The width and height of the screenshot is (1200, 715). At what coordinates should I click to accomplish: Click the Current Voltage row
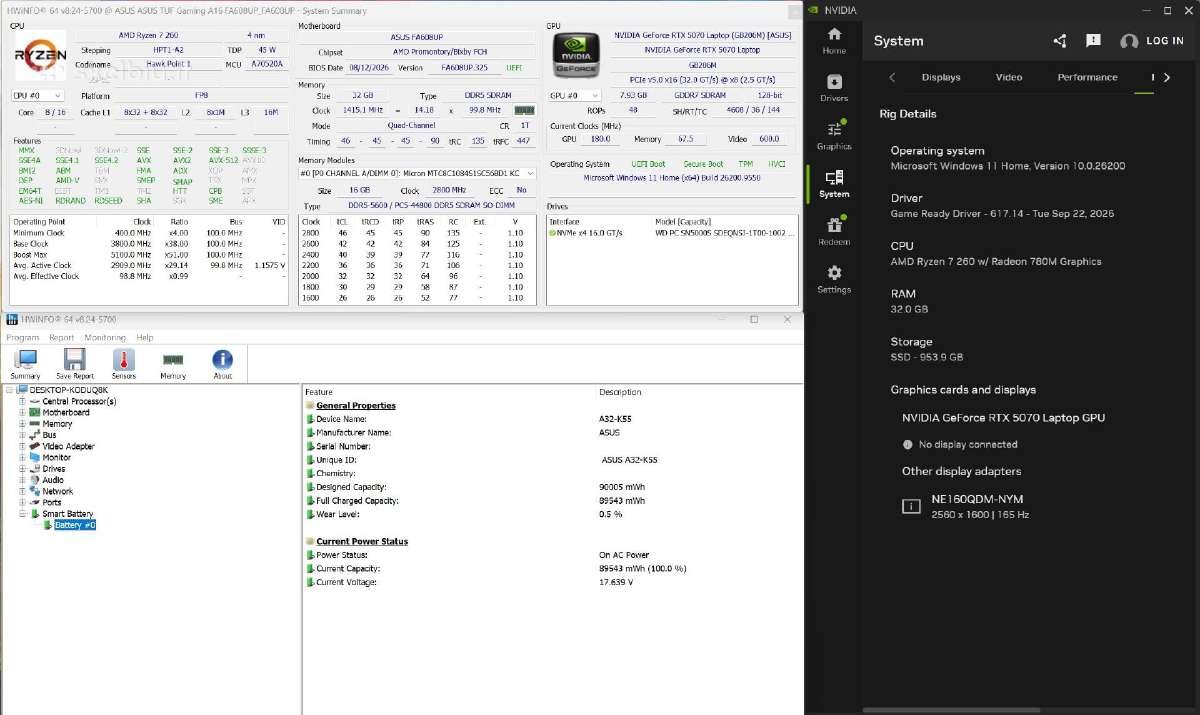click(x=553, y=582)
